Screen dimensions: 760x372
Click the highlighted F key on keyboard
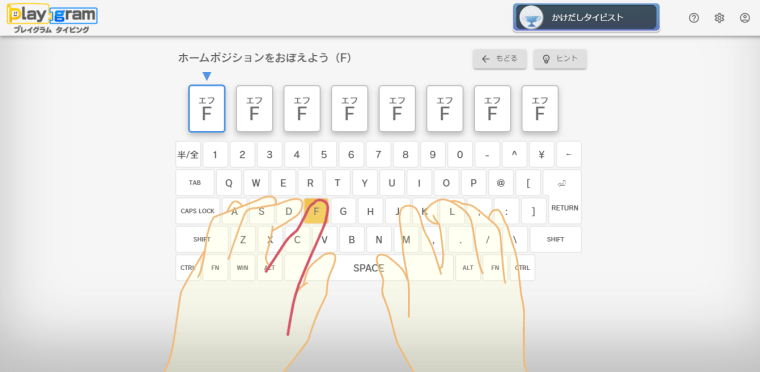[x=317, y=211]
